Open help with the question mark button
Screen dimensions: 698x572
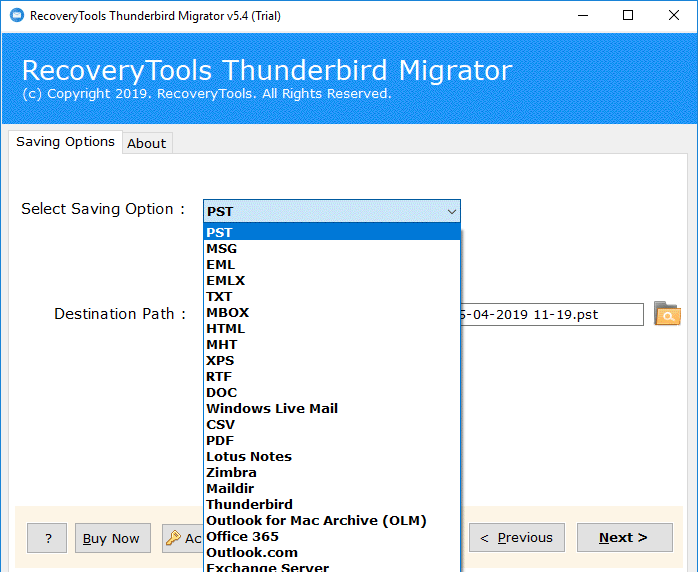(x=47, y=538)
